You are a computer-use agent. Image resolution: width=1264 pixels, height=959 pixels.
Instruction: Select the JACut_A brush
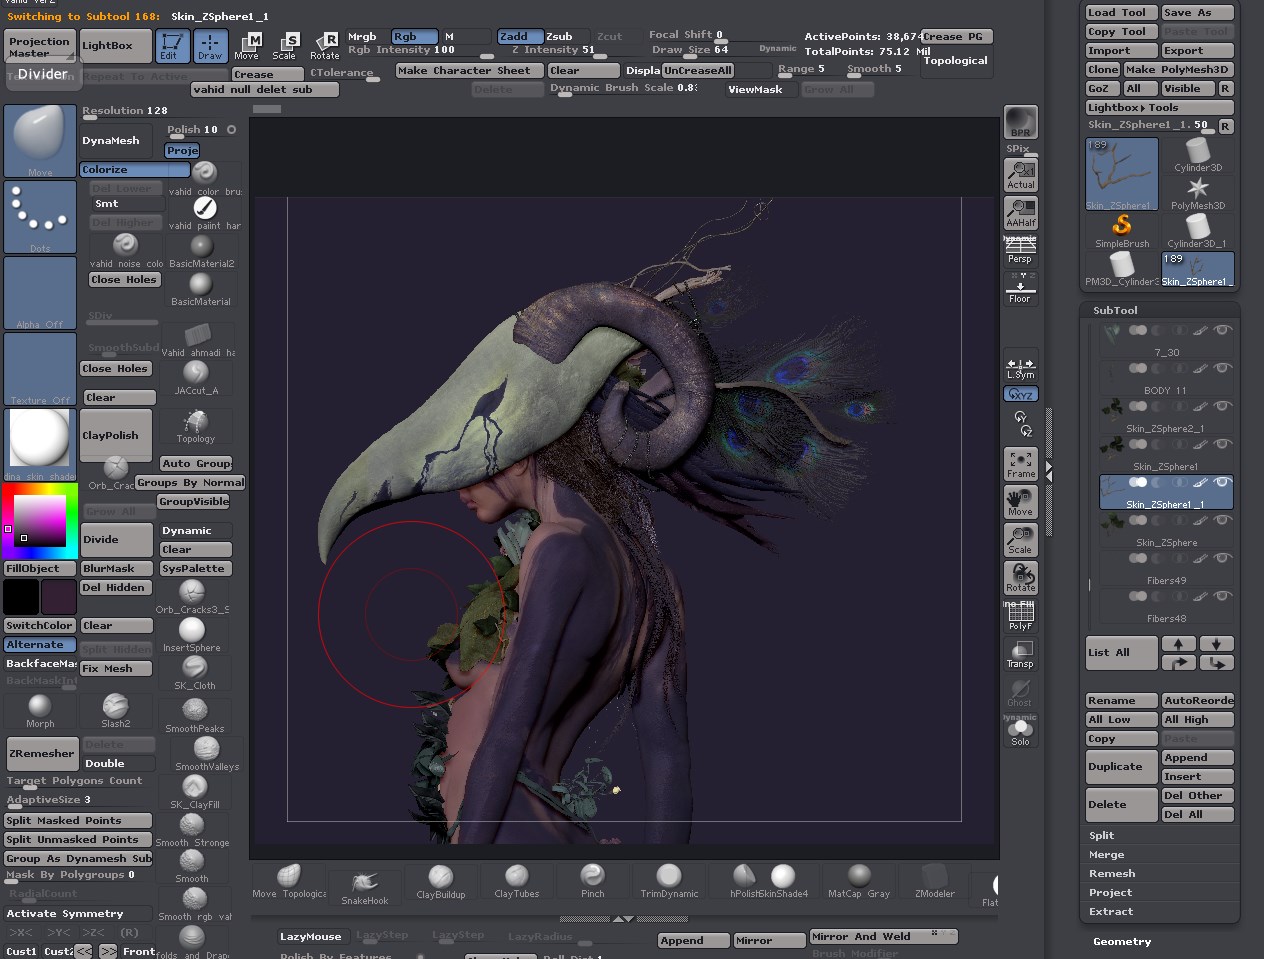pyautogui.click(x=196, y=378)
